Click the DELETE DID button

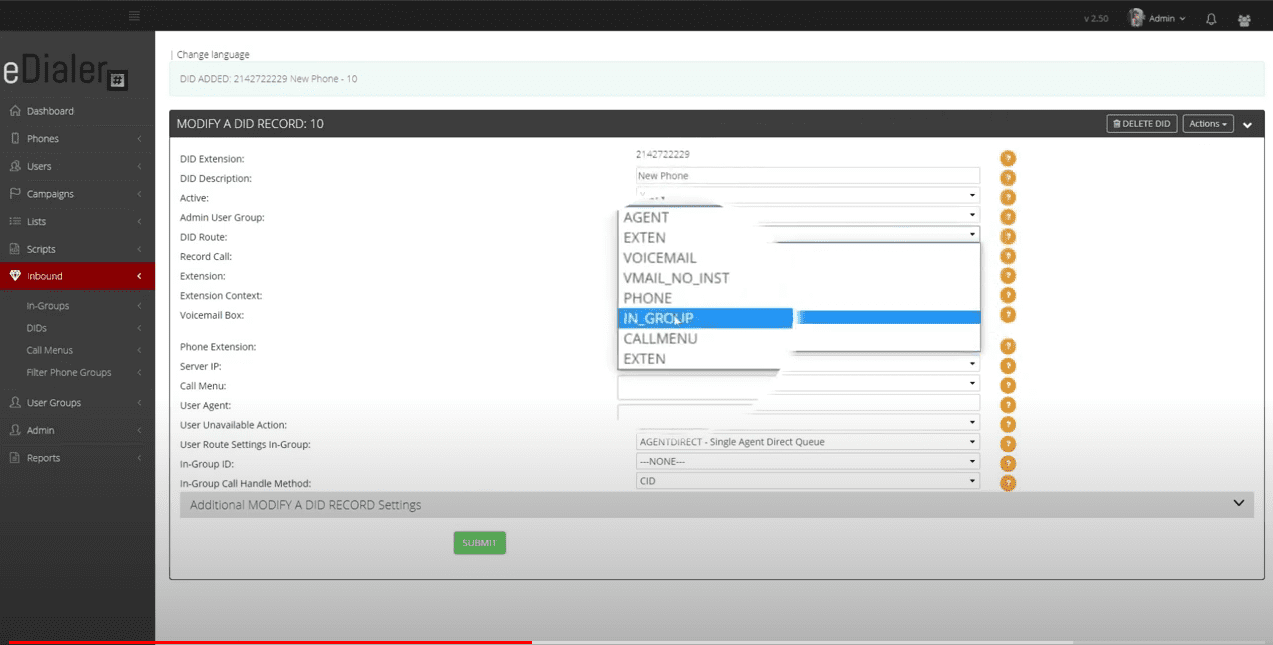[x=1141, y=124]
